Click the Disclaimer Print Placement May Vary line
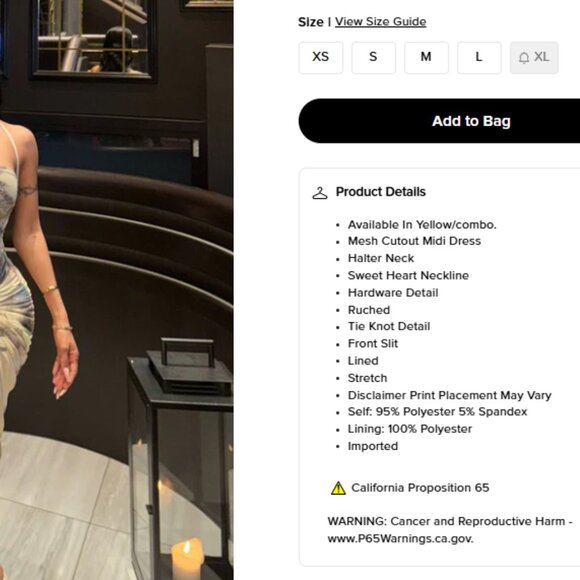Image resolution: width=580 pixels, height=580 pixels. pyautogui.click(x=449, y=395)
